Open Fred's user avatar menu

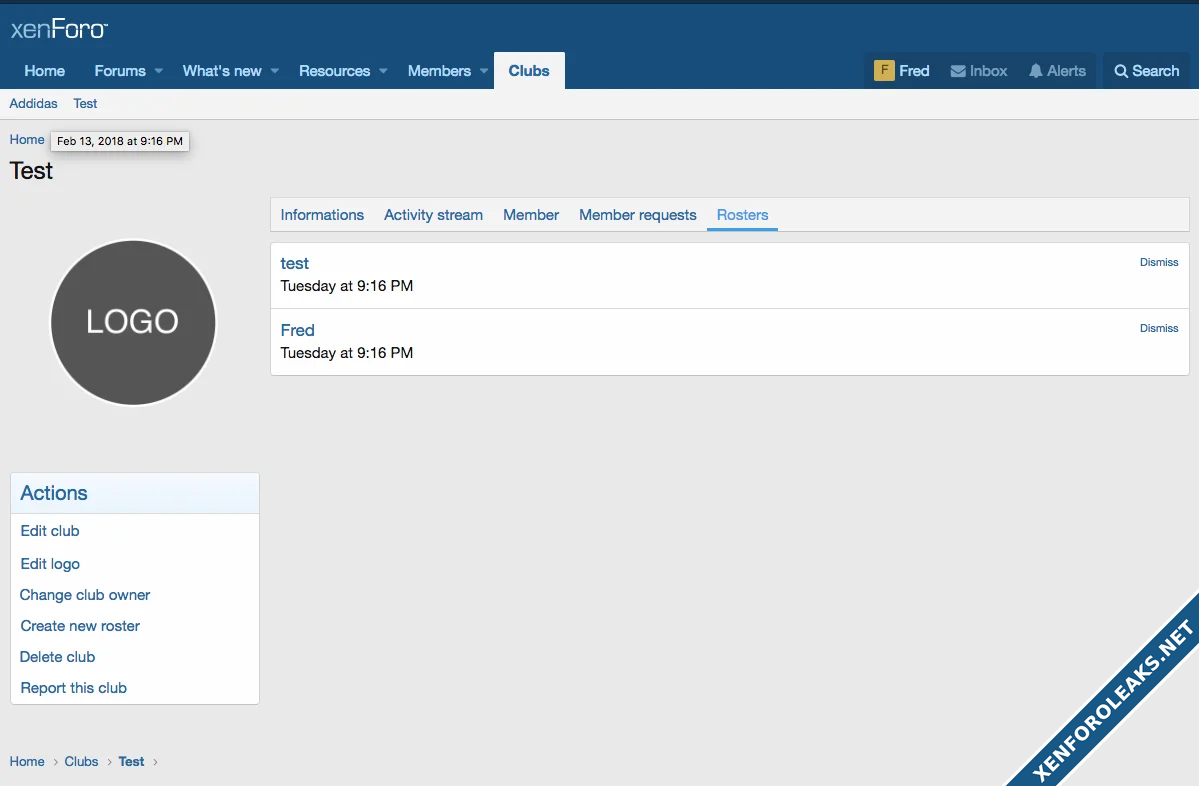pos(884,71)
